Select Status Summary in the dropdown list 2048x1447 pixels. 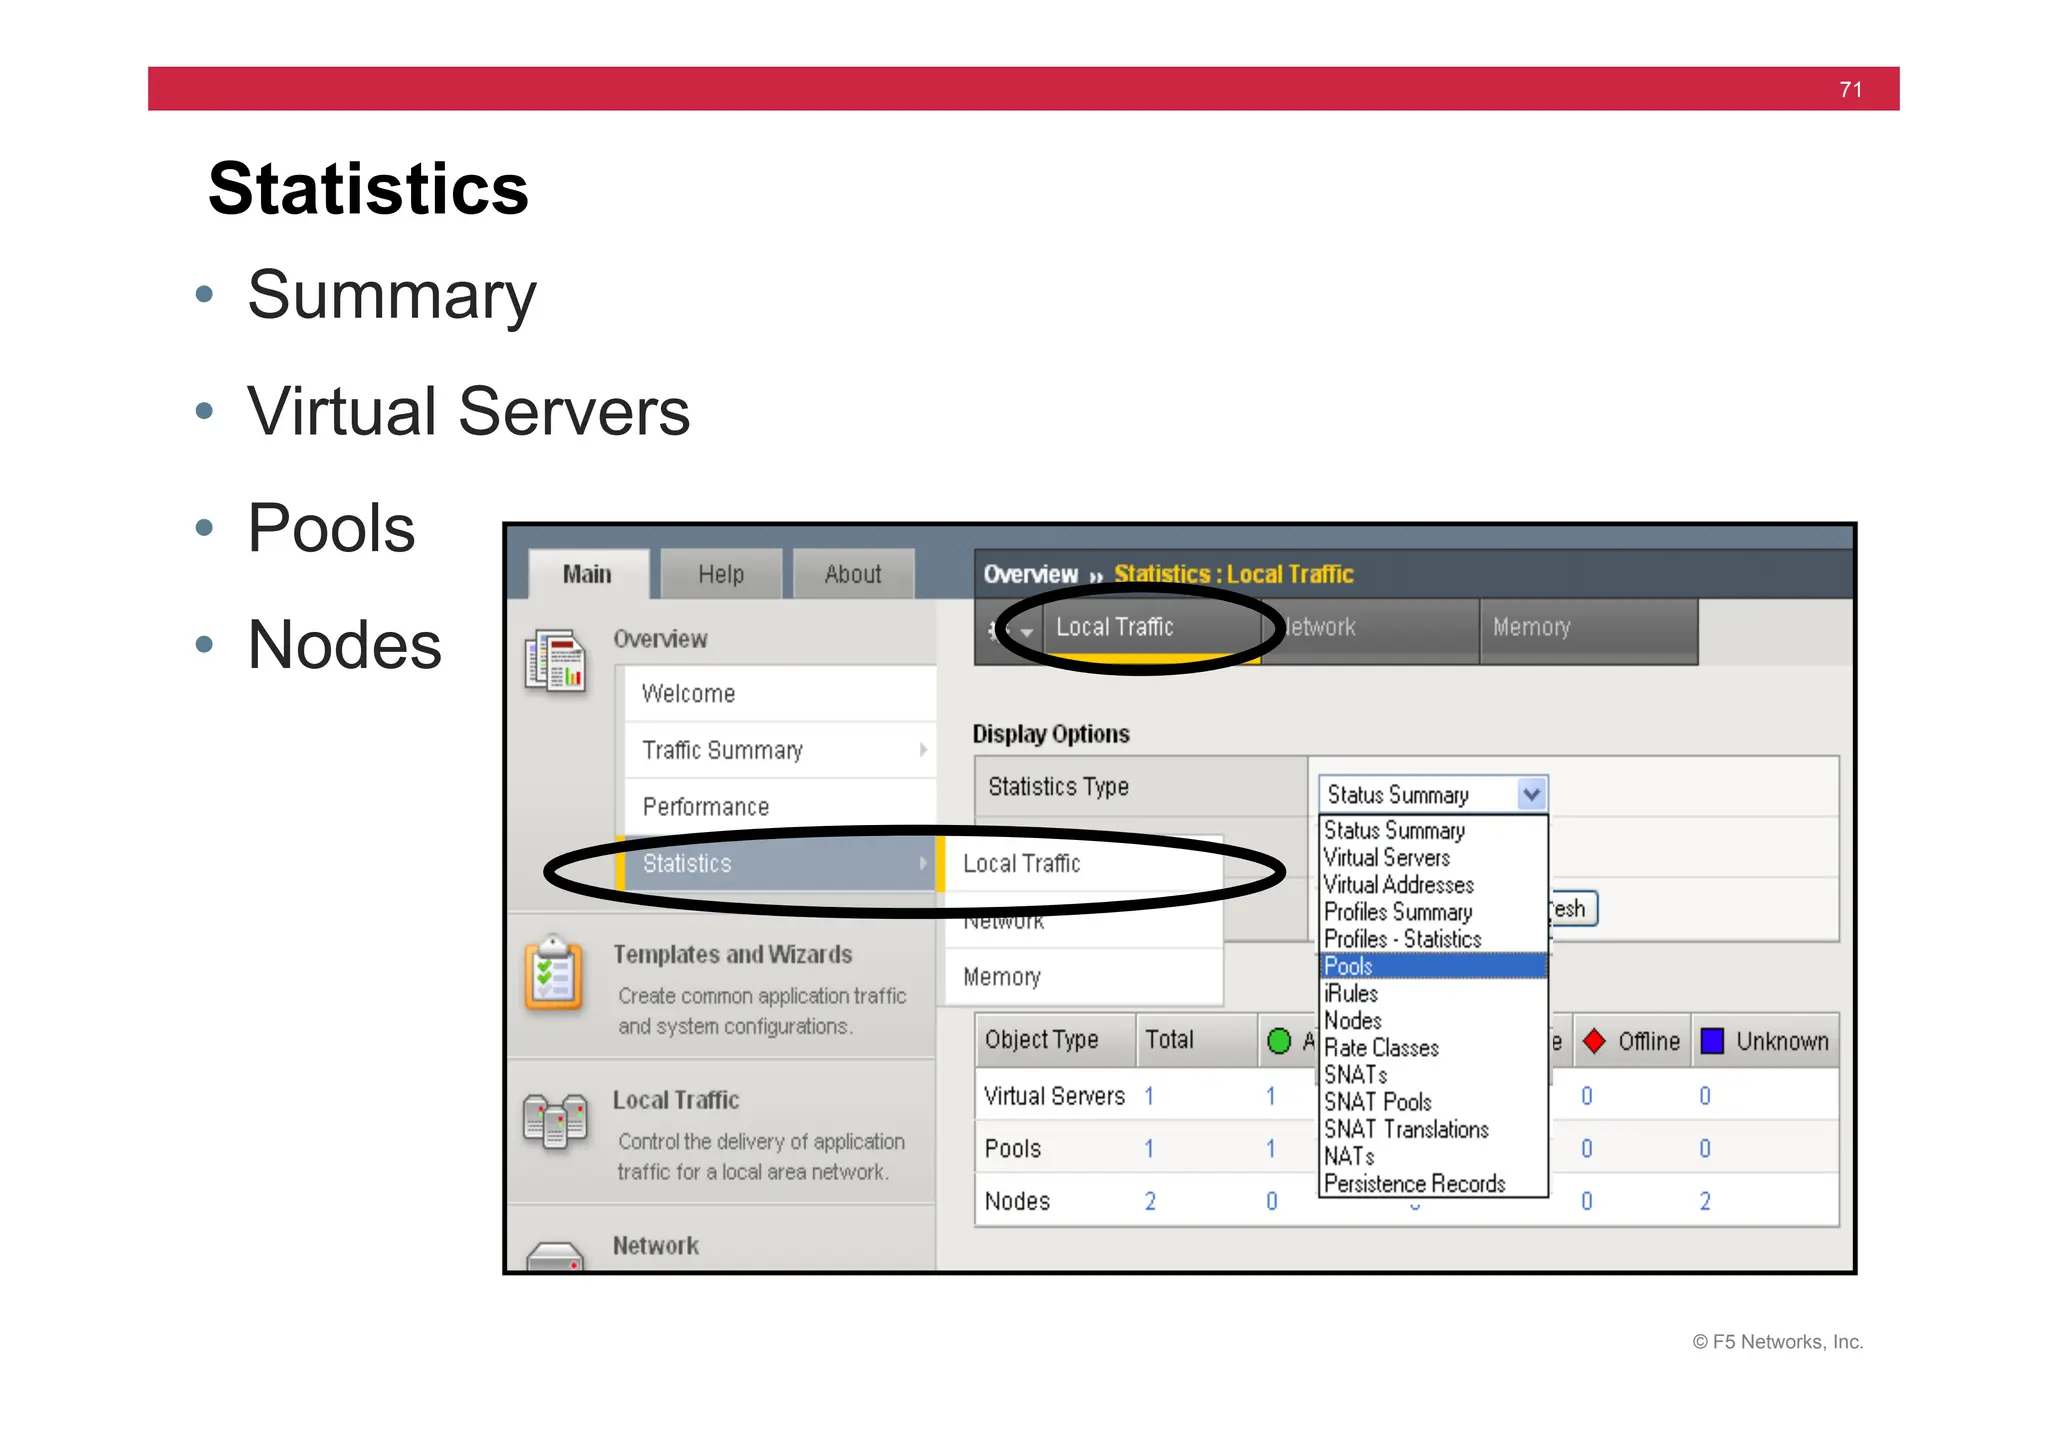pos(1433,831)
